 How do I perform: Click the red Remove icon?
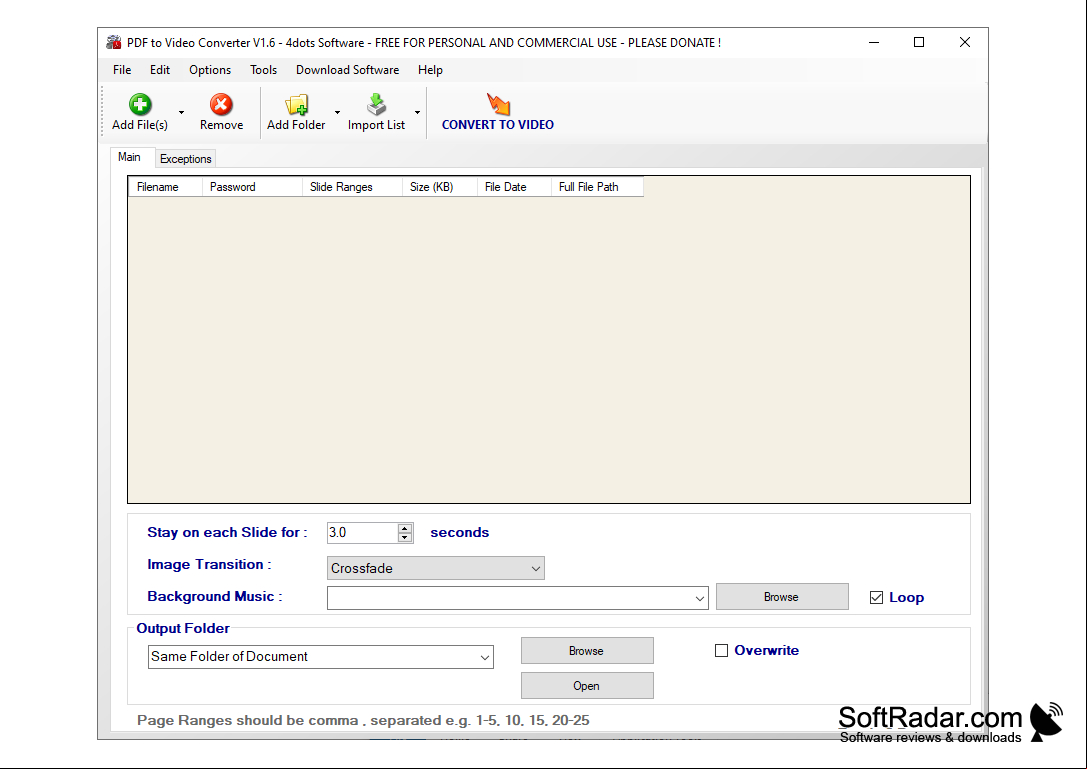[221, 105]
